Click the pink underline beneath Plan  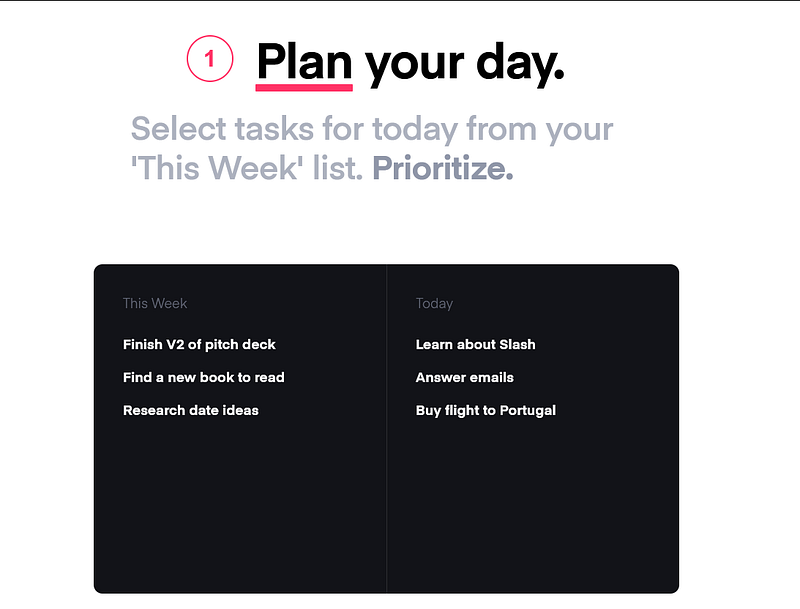304,88
